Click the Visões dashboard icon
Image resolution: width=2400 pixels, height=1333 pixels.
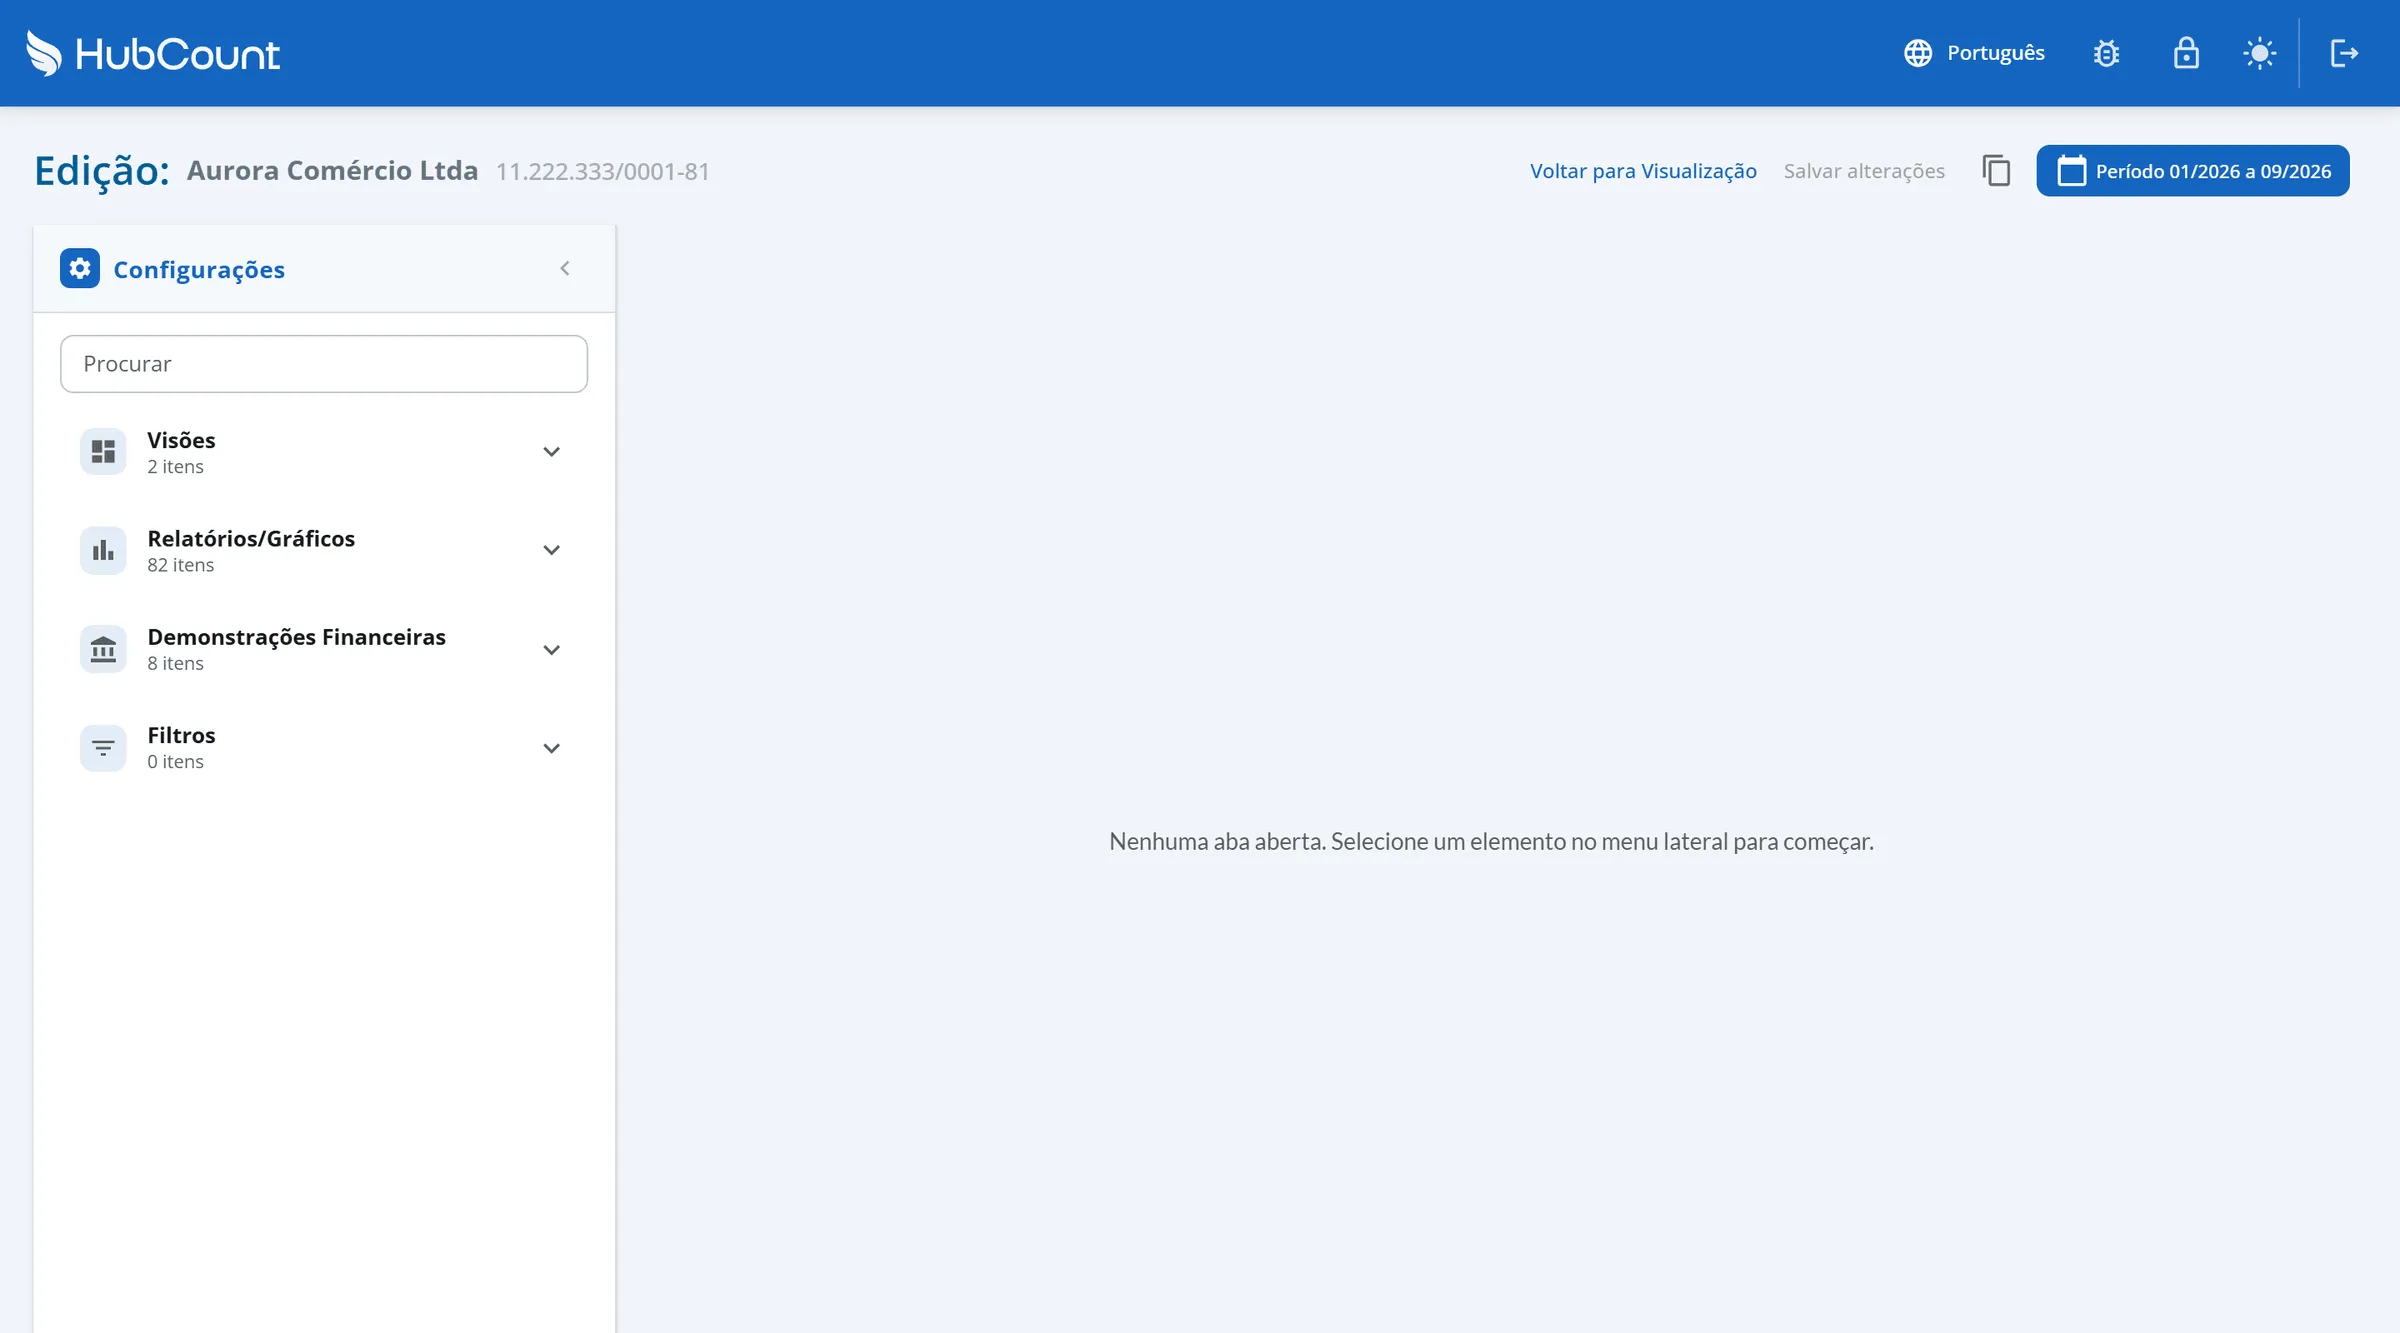[x=103, y=452]
